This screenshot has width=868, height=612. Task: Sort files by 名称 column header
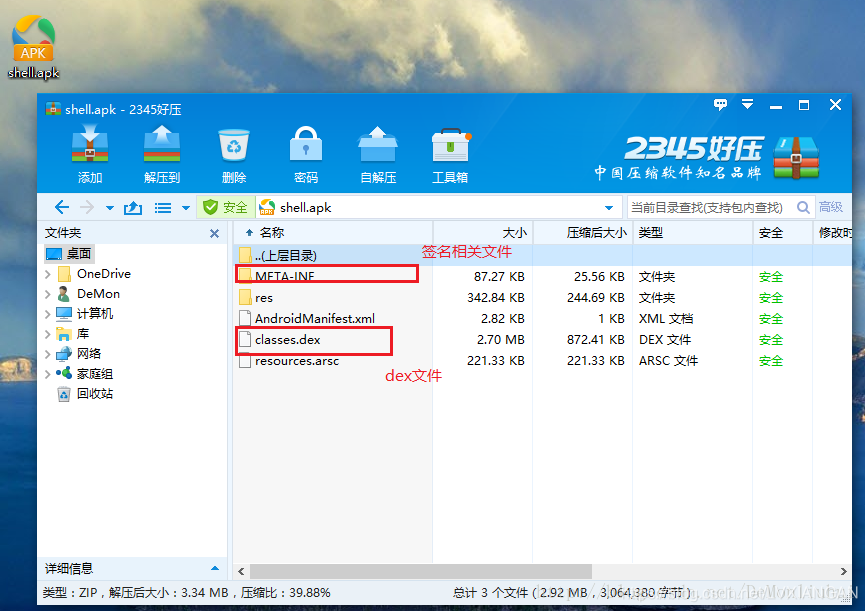click(272, 233)
